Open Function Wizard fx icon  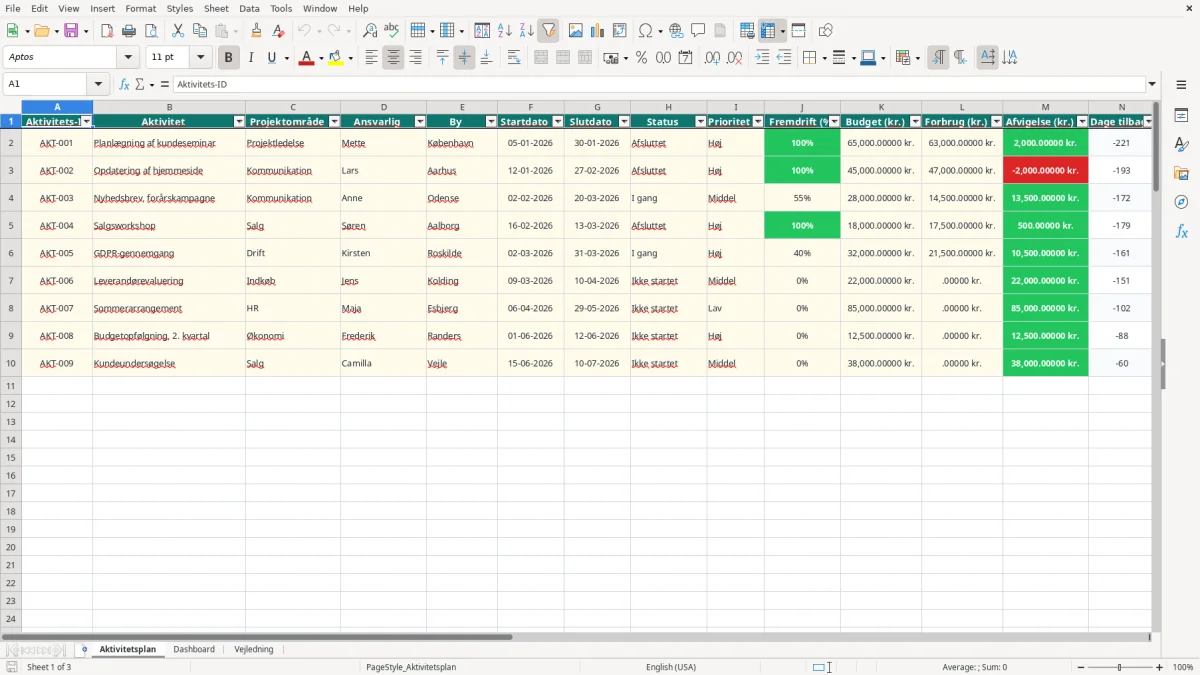(124, 84)
